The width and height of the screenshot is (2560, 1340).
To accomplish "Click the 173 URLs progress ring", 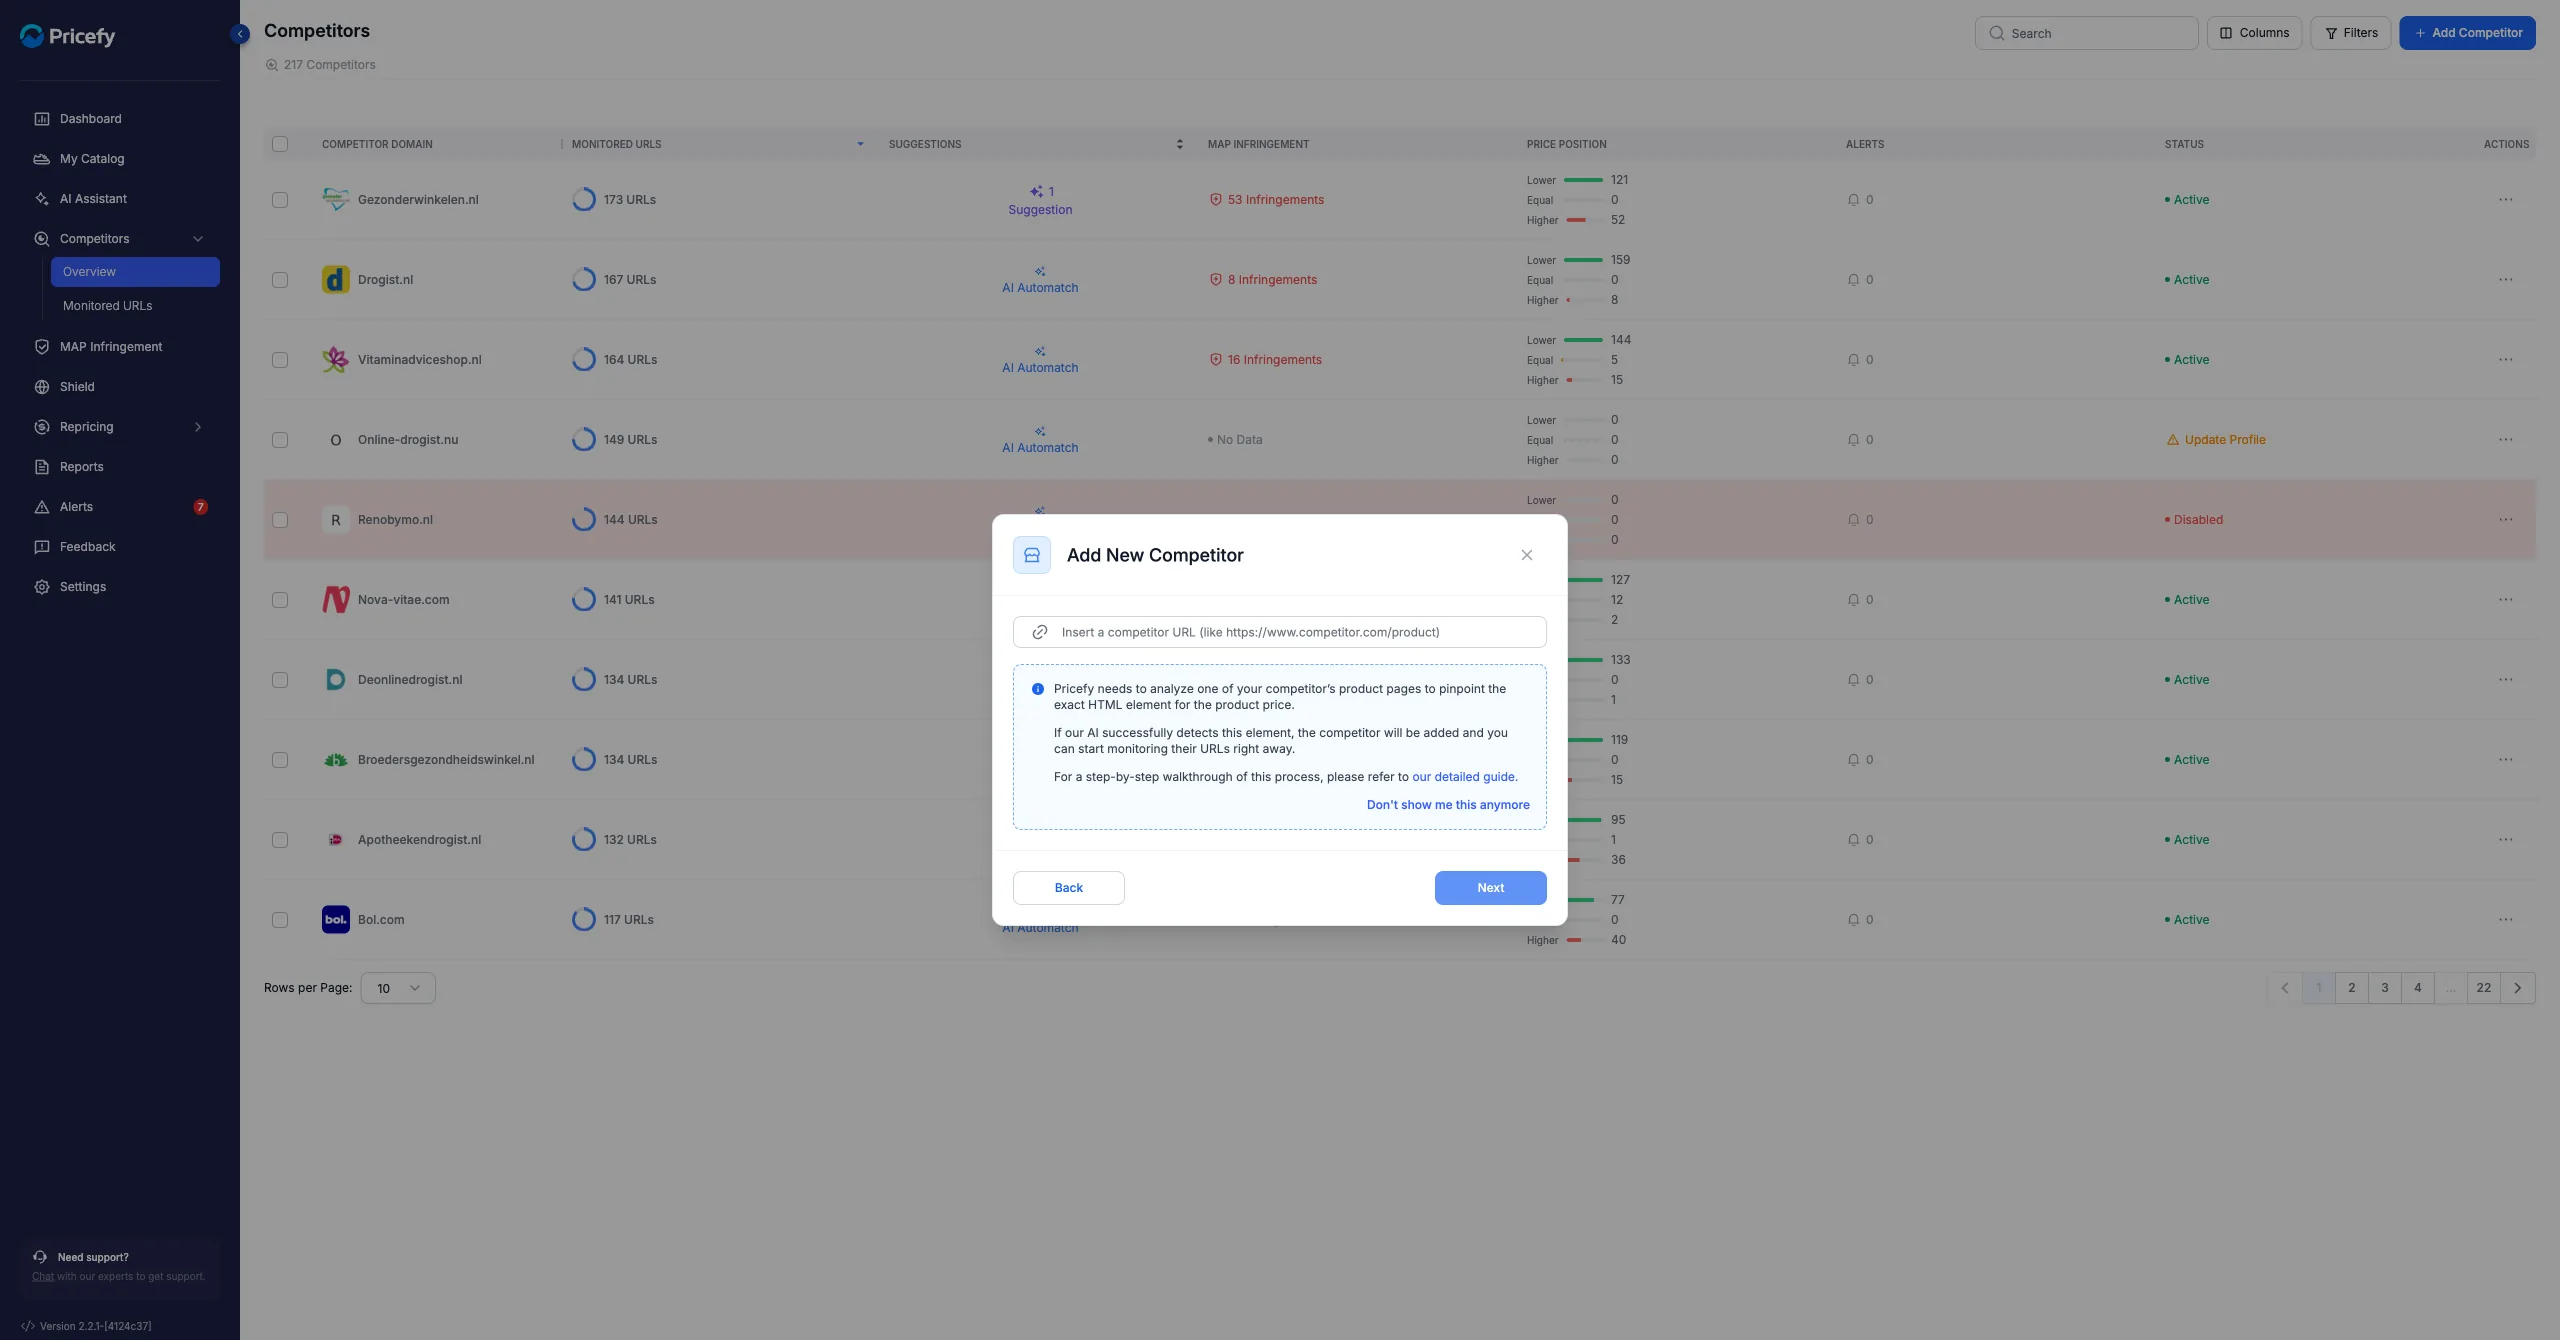I will point(584,200).
